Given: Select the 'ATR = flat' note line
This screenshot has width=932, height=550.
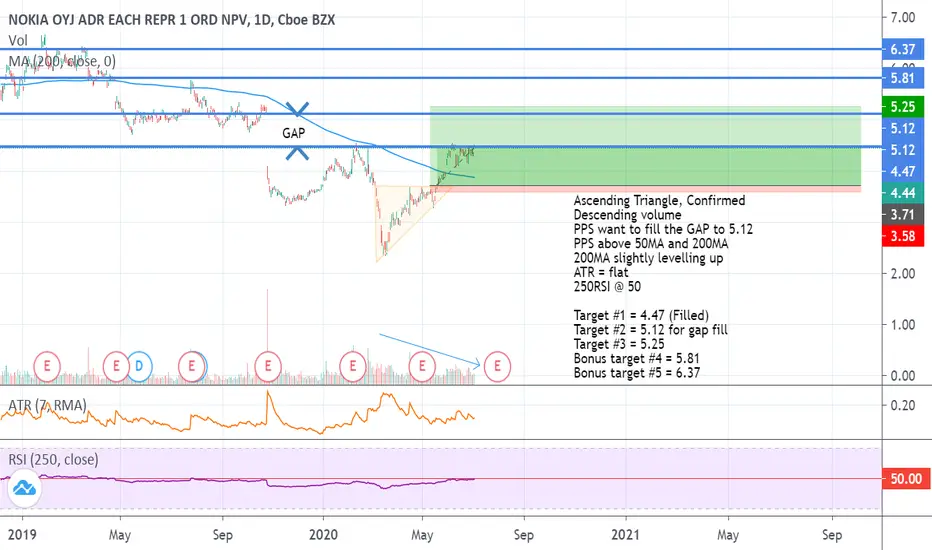Looking at the screenshot, I should [600, 272].
